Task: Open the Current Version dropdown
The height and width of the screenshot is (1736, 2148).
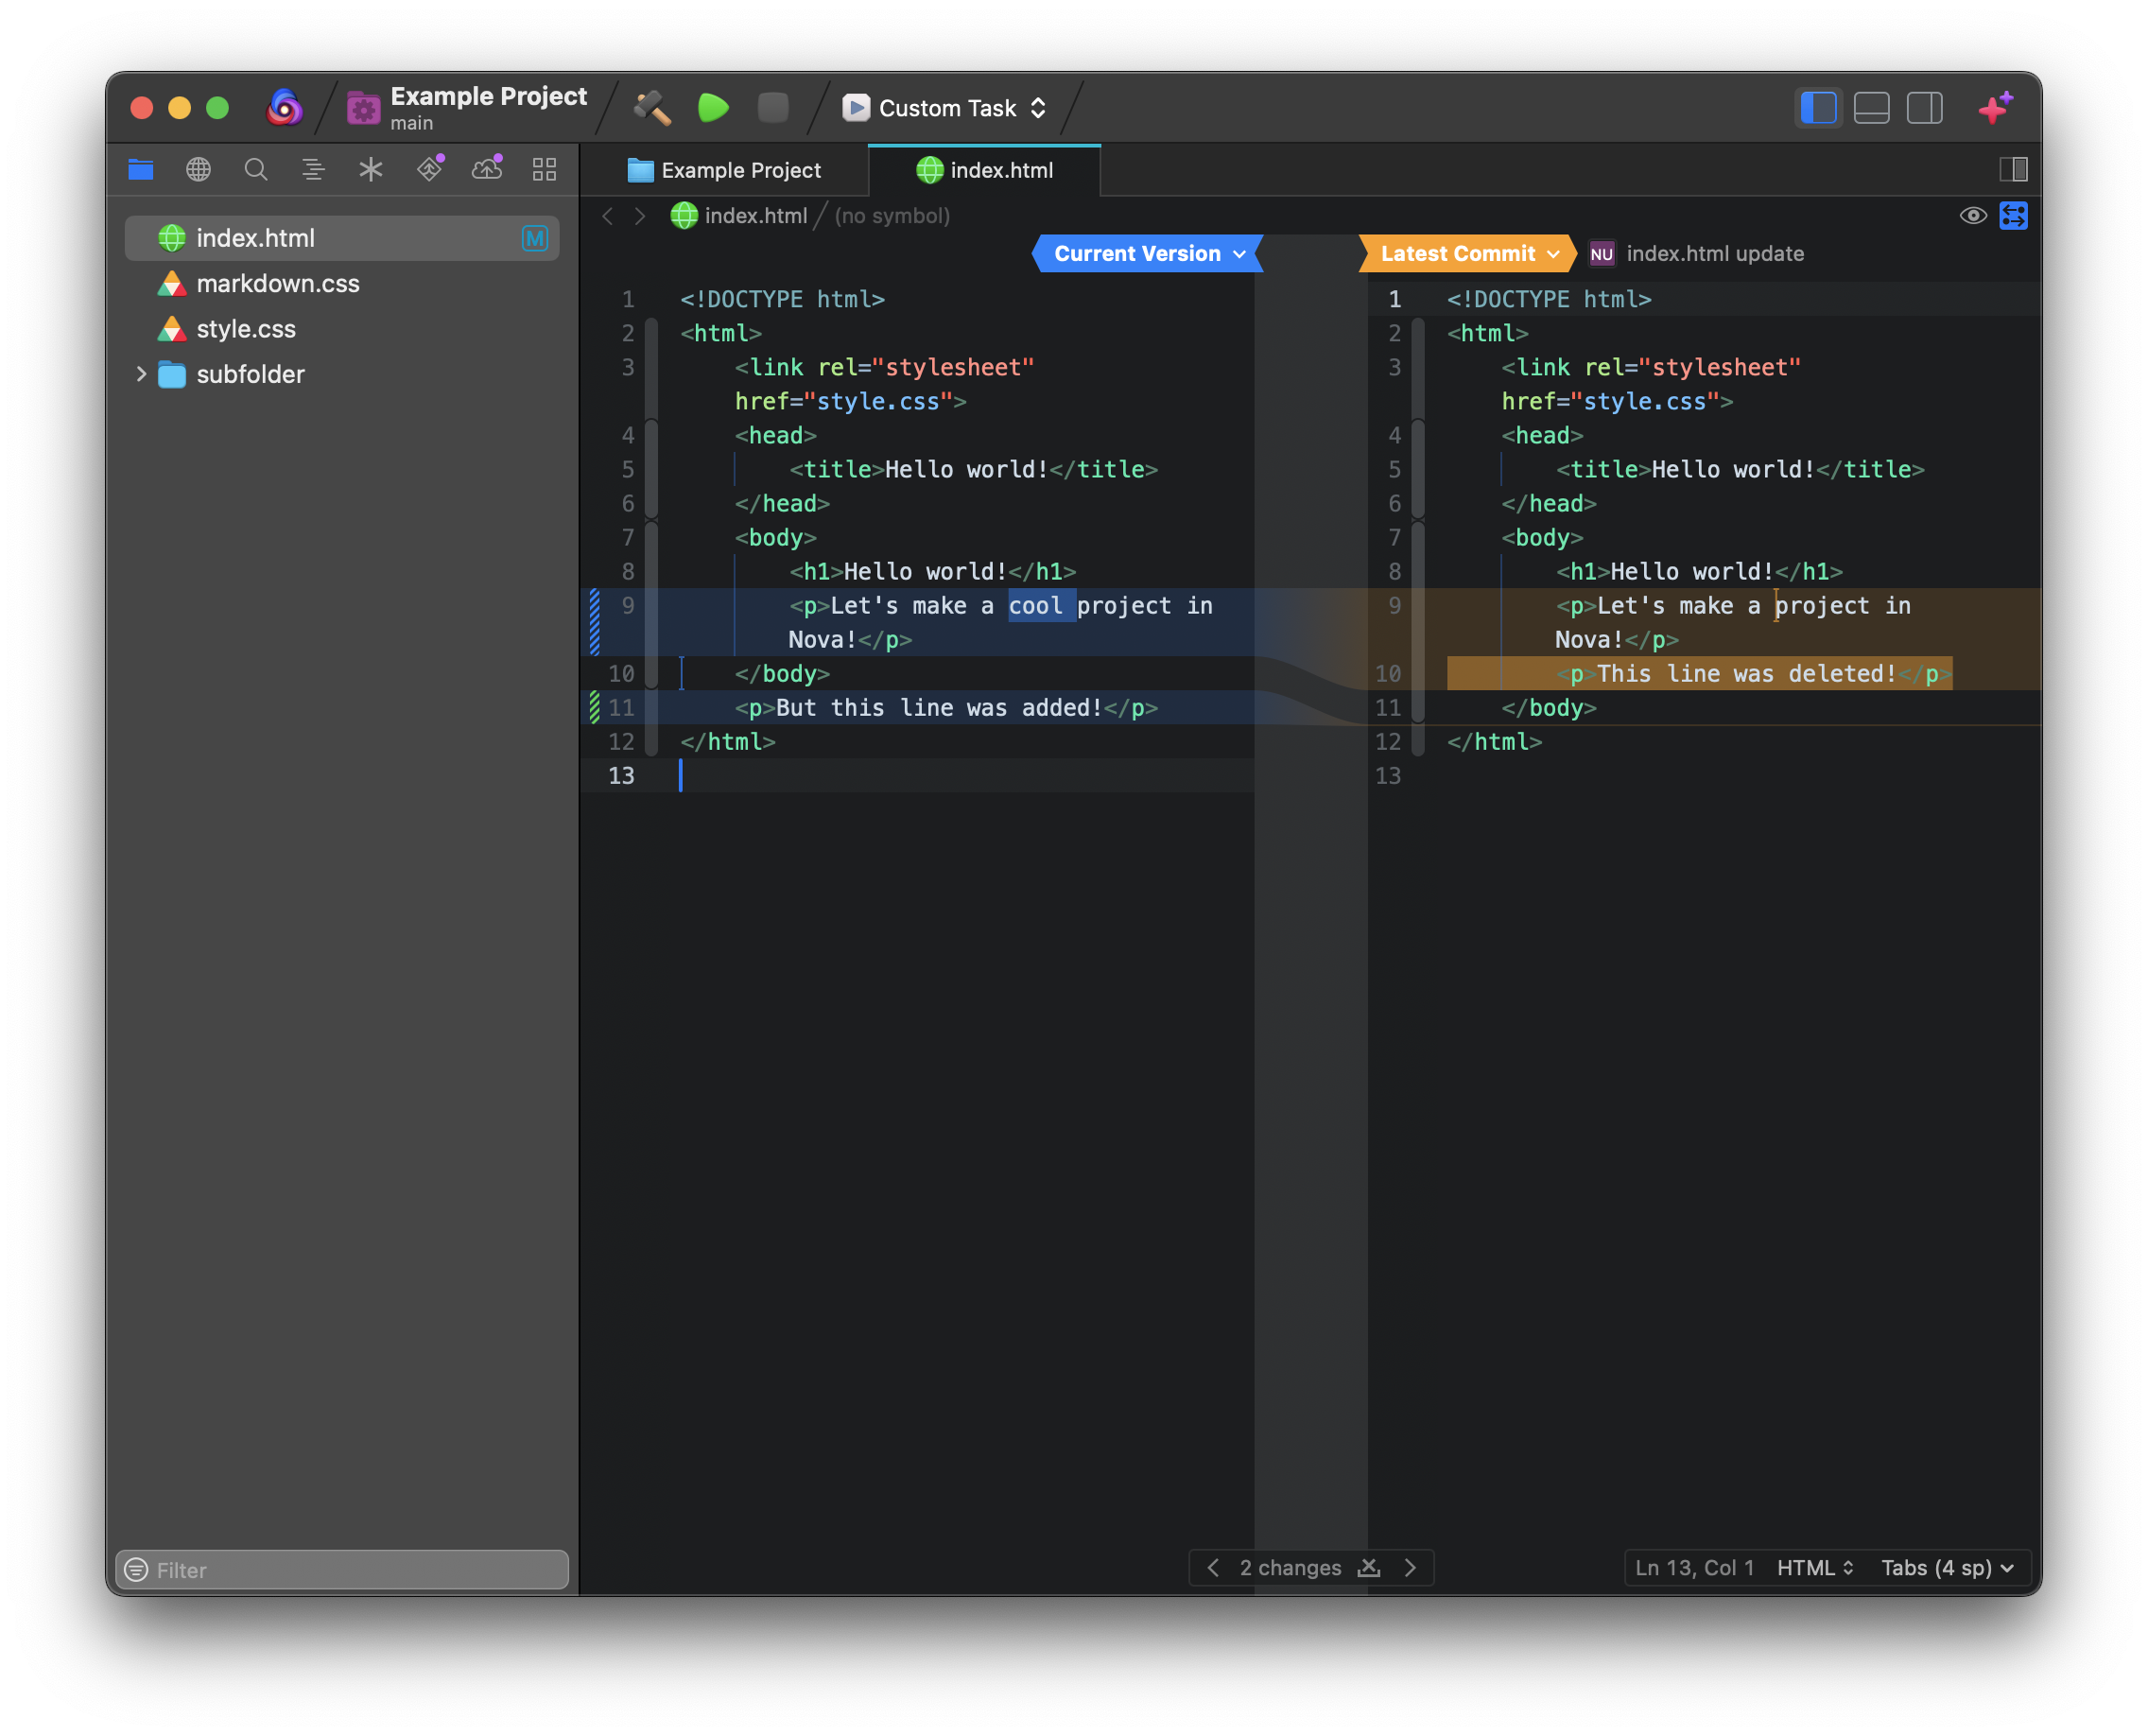Action: (x=1148, y=254)
